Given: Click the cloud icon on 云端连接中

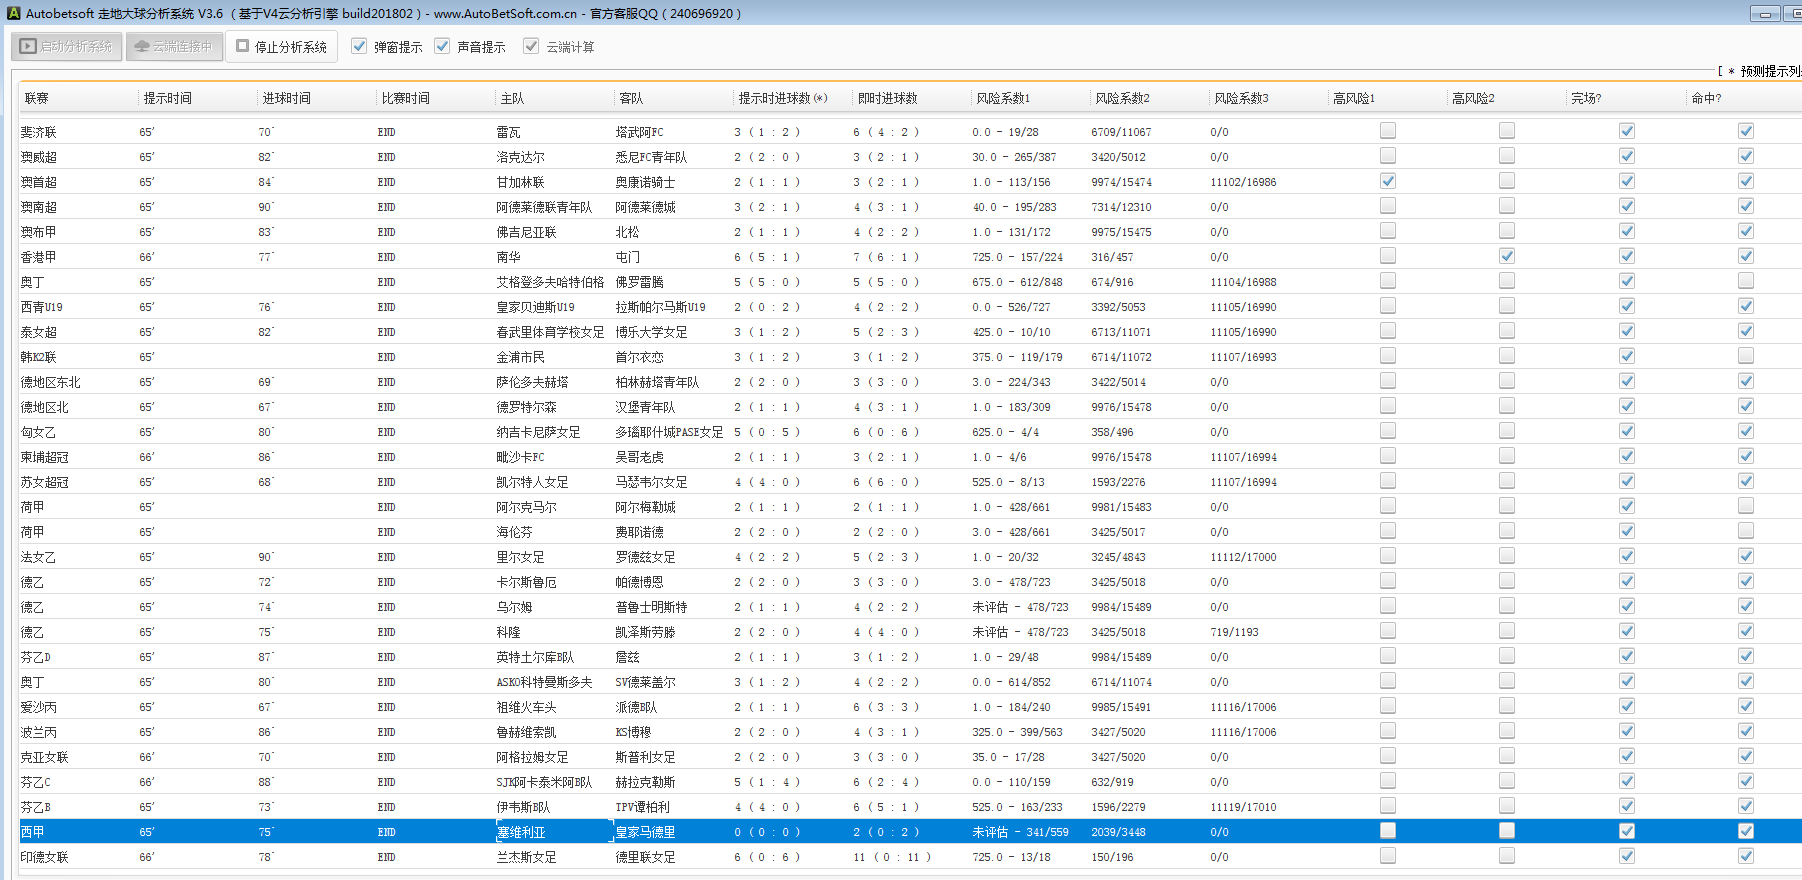Looking at the screenshot, I should pos(142,46).
